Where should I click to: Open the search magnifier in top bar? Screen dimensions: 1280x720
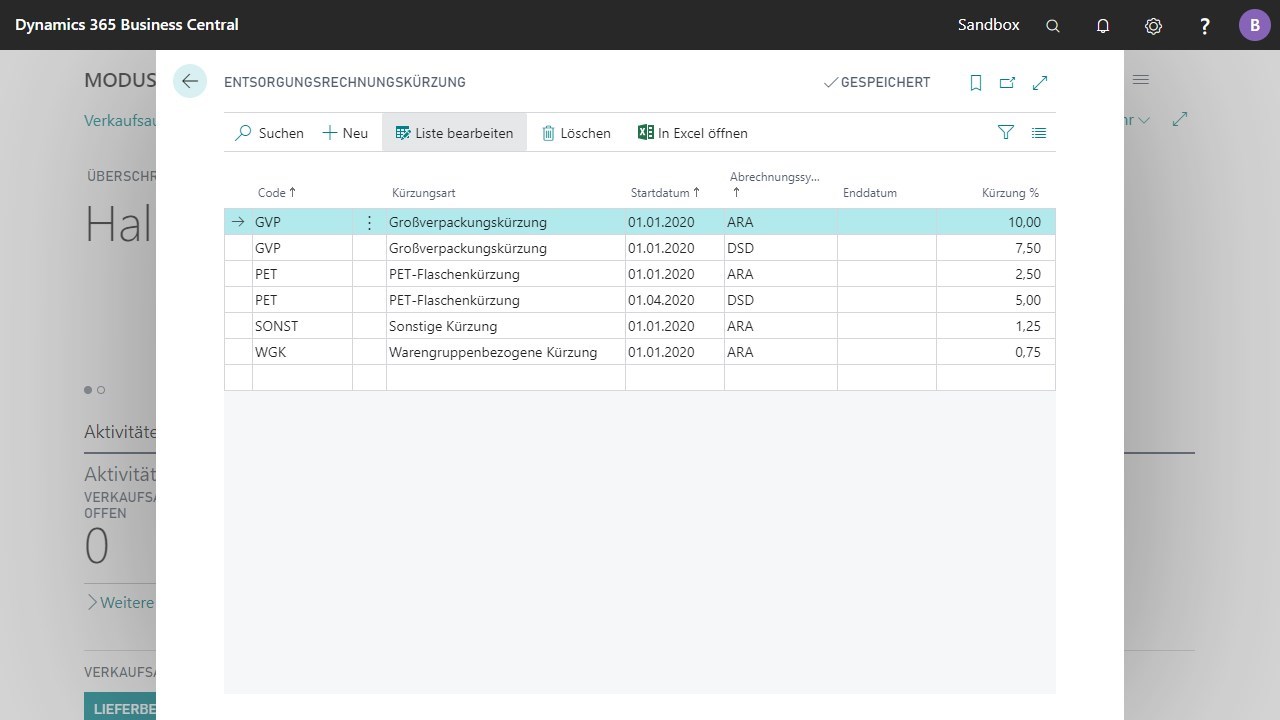tap(1052, 26)
